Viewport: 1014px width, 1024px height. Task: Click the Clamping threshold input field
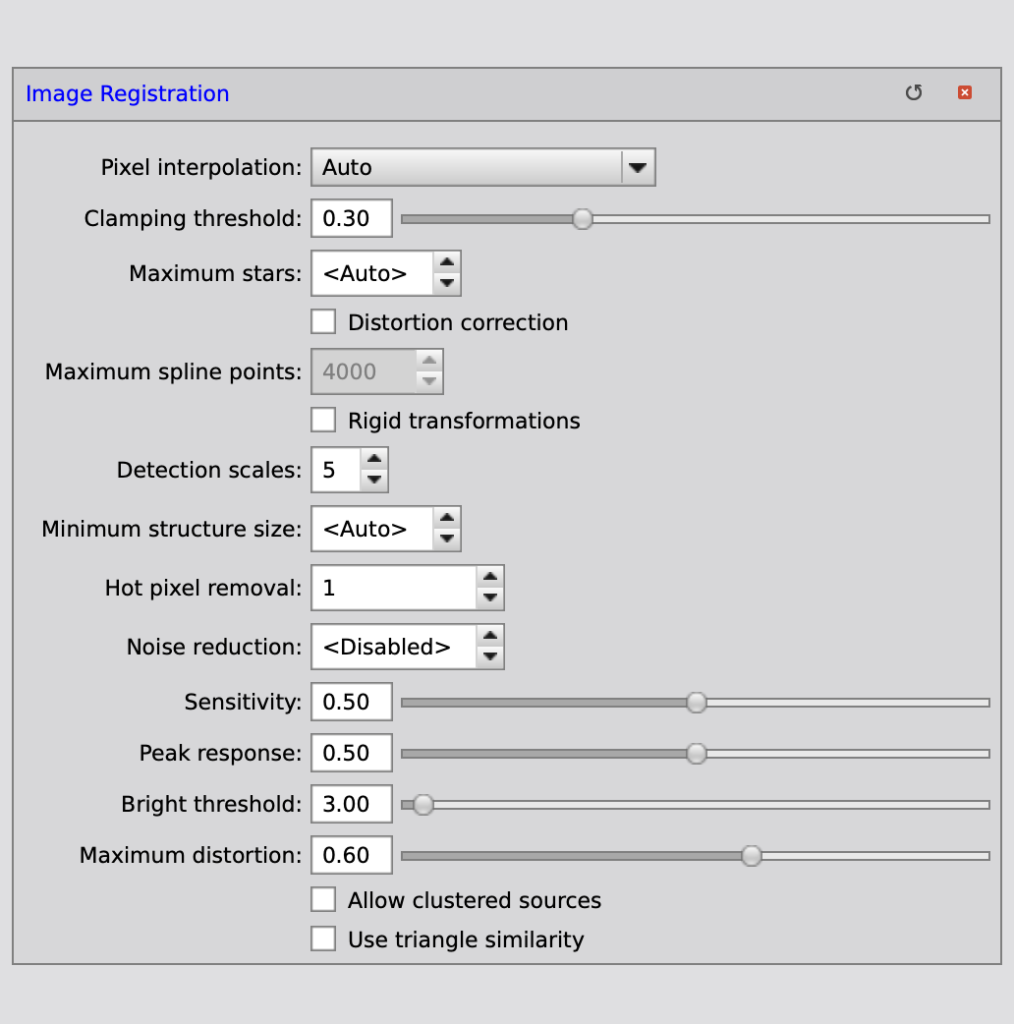[351, 219]
